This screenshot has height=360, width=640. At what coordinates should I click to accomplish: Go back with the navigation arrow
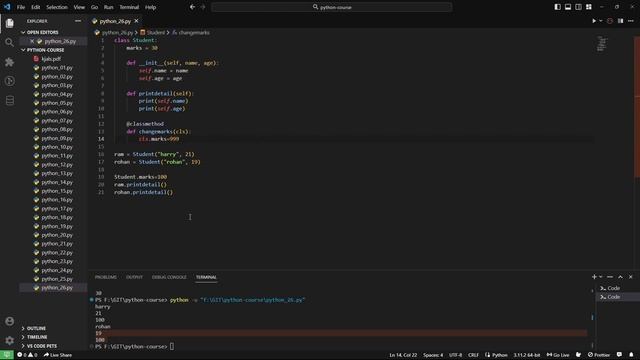pos(192,7)
